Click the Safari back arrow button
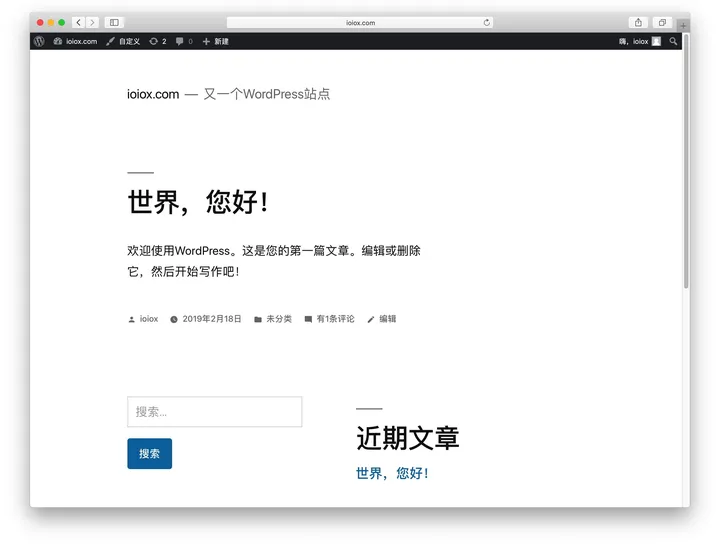The image size is (720, 555). (78, 22)
